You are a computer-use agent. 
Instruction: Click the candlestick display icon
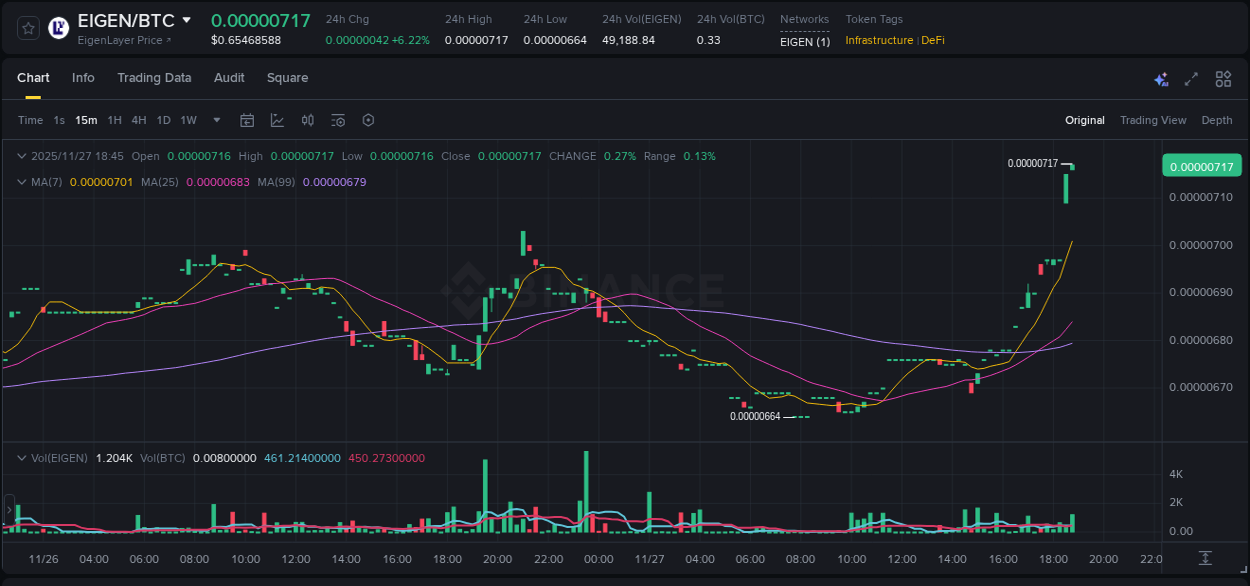point(308,120)
